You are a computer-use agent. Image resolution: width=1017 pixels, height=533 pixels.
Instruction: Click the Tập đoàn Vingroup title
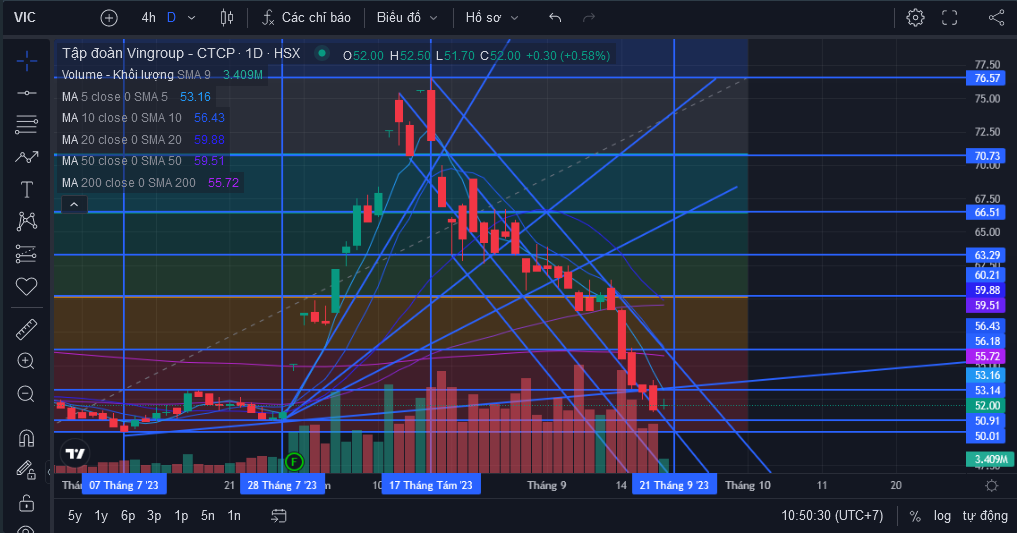(x=181, y=53)
